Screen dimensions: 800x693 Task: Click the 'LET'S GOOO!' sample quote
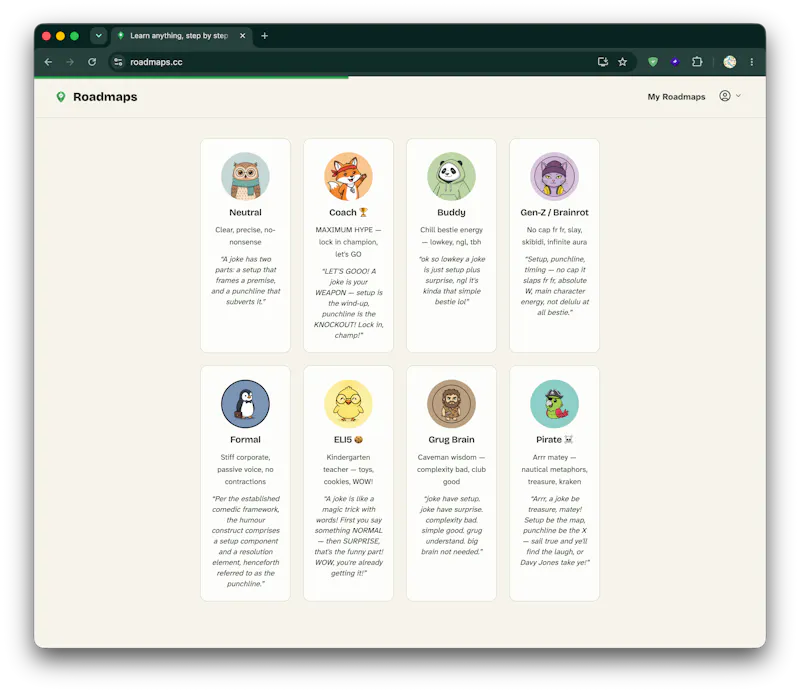tap(348, 303)
